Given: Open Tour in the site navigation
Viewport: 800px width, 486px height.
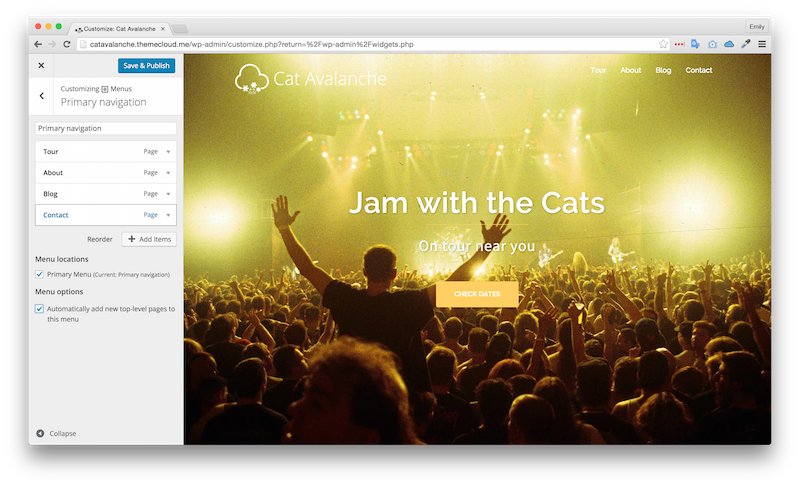Looking at the screenshot, I should (x=598, y=70).
